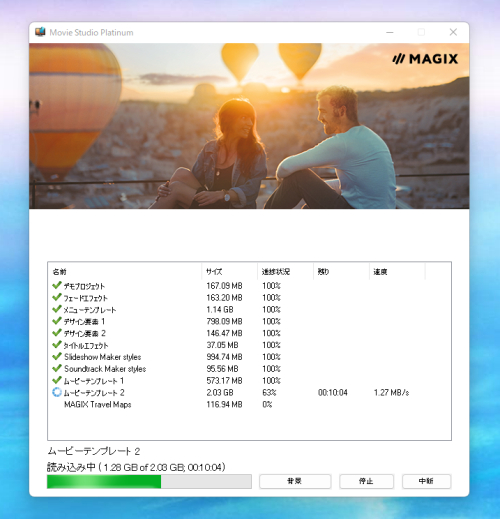Click the green checkmark next to デモプロジェクト
Viewport: 500px width, 519px height.
pos(57,285)
